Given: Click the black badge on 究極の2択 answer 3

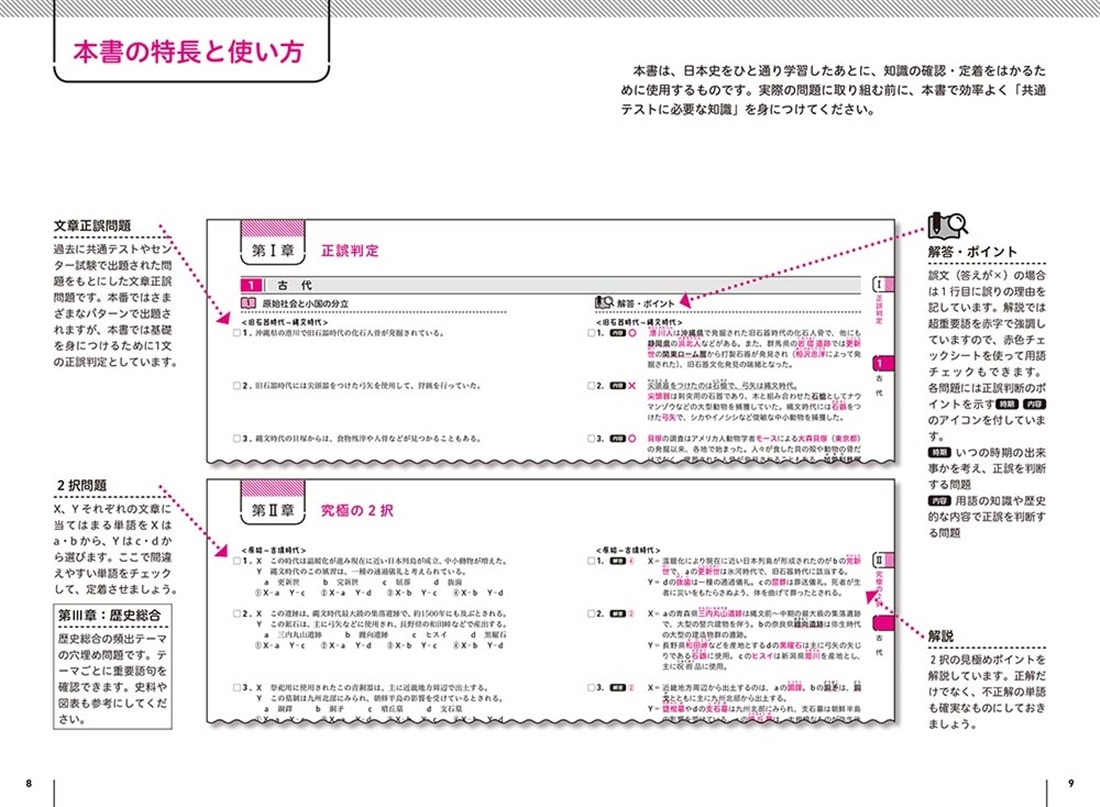Looking at the screenshot, I should click(x=617, y=688).
